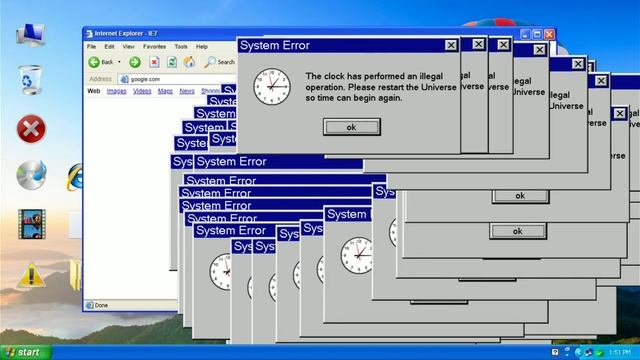Click the Windows start button
The image size is (640, 360).
25,352
